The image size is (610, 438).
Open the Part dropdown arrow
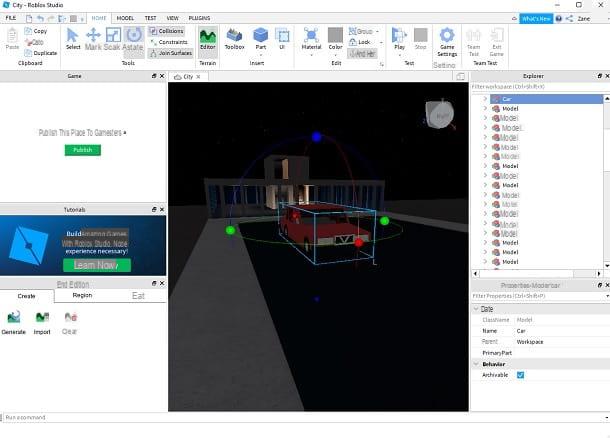click(x=260, y=55)
